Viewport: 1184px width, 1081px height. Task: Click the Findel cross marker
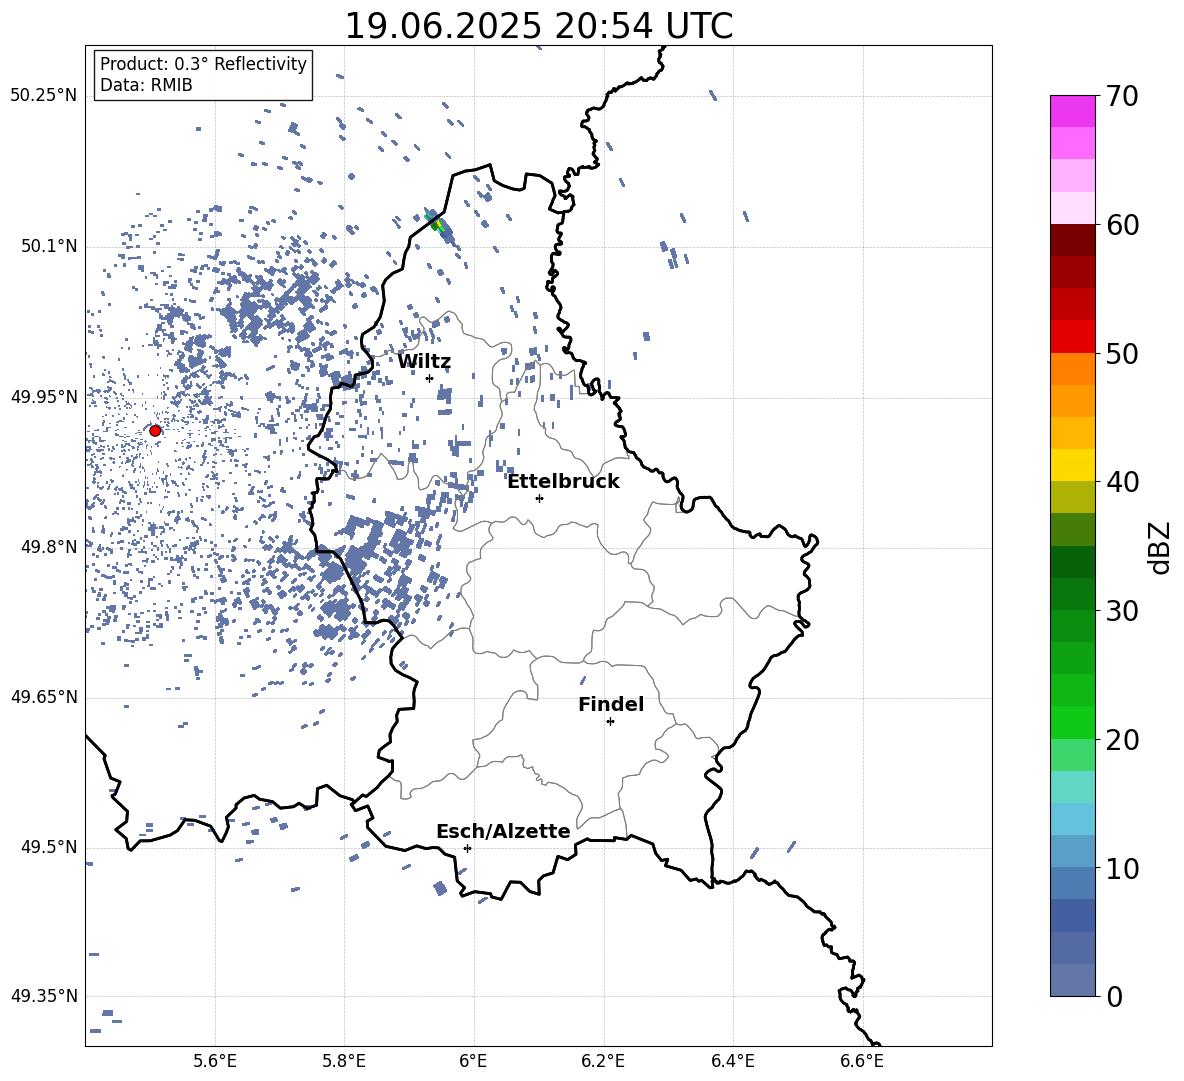610,722
